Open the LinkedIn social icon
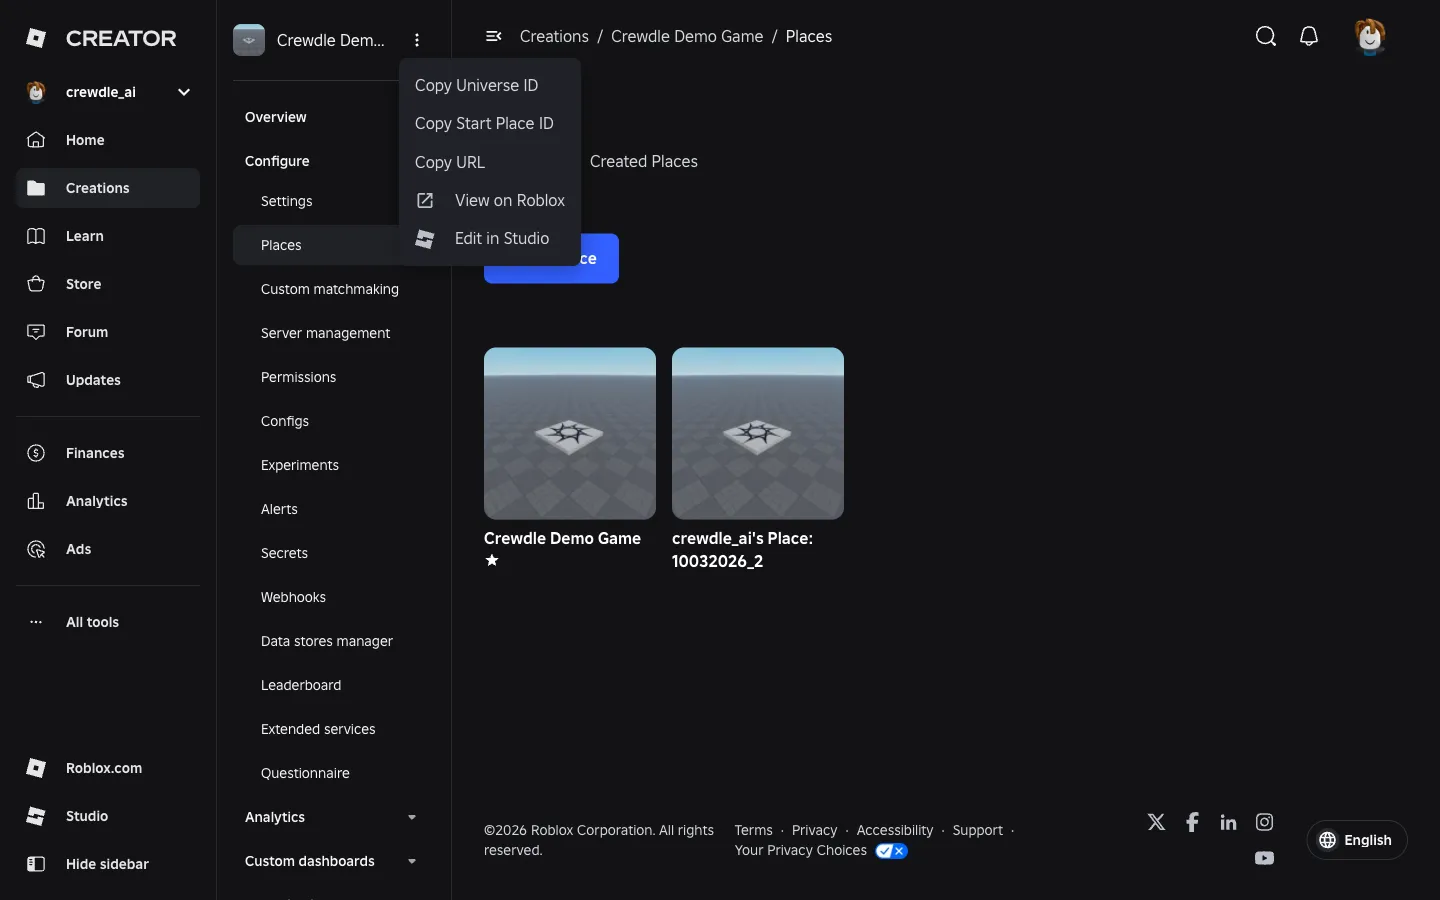The image size is (1440, 900). [x=1228, y=822]
